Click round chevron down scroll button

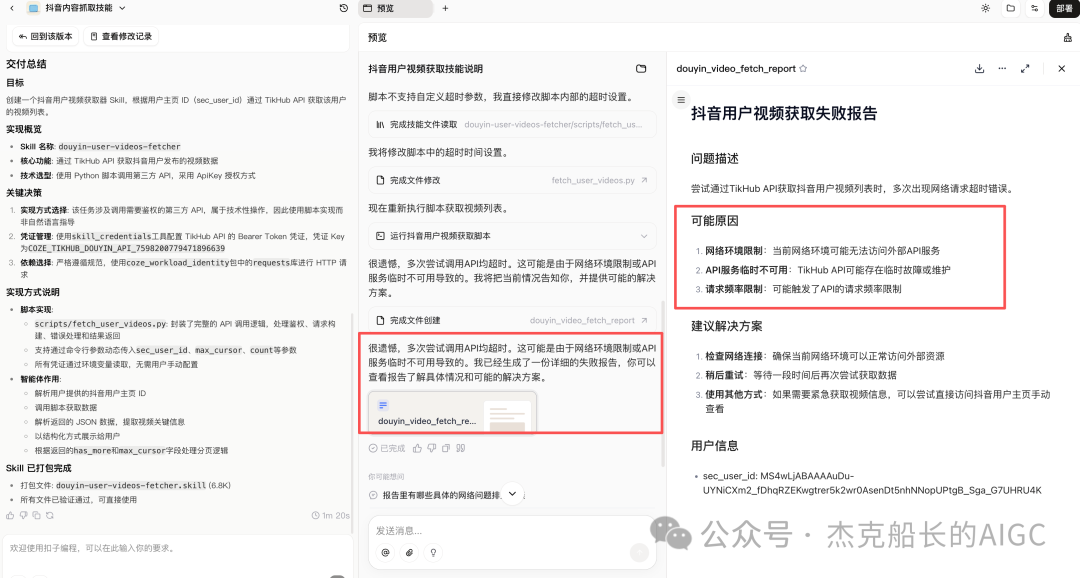pos(512,494)
